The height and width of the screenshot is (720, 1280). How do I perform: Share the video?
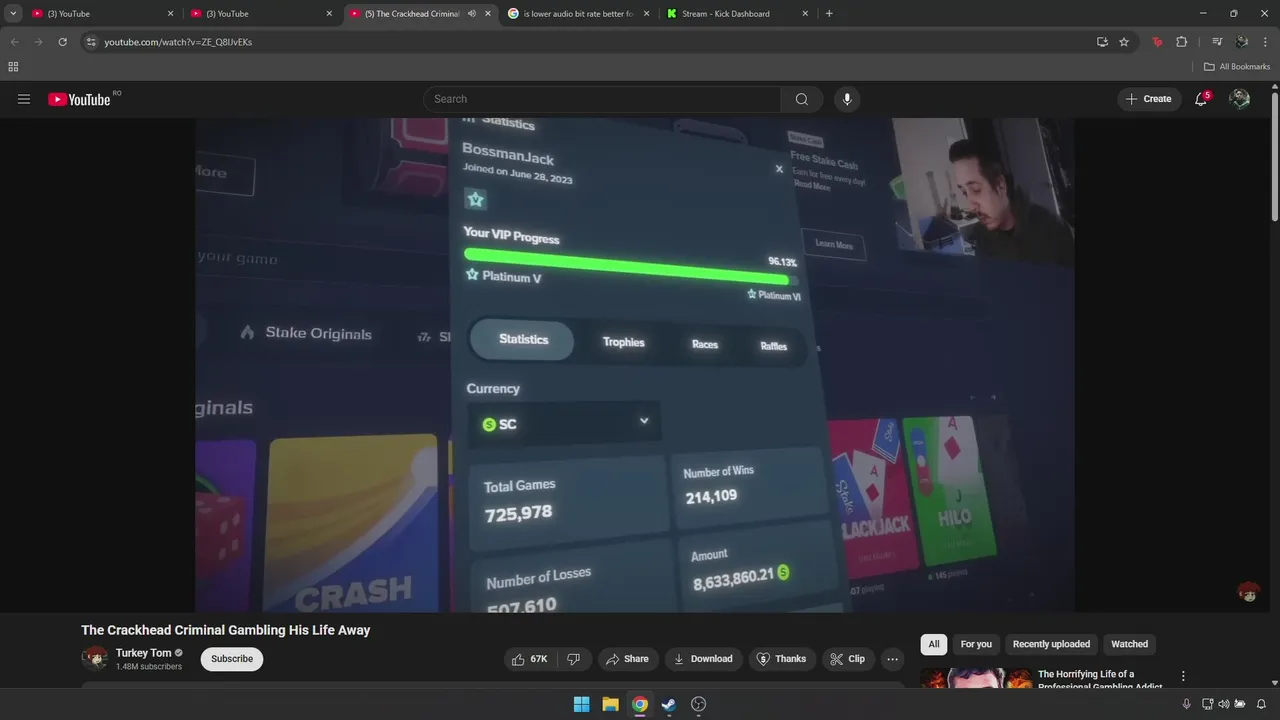point(627,659)
